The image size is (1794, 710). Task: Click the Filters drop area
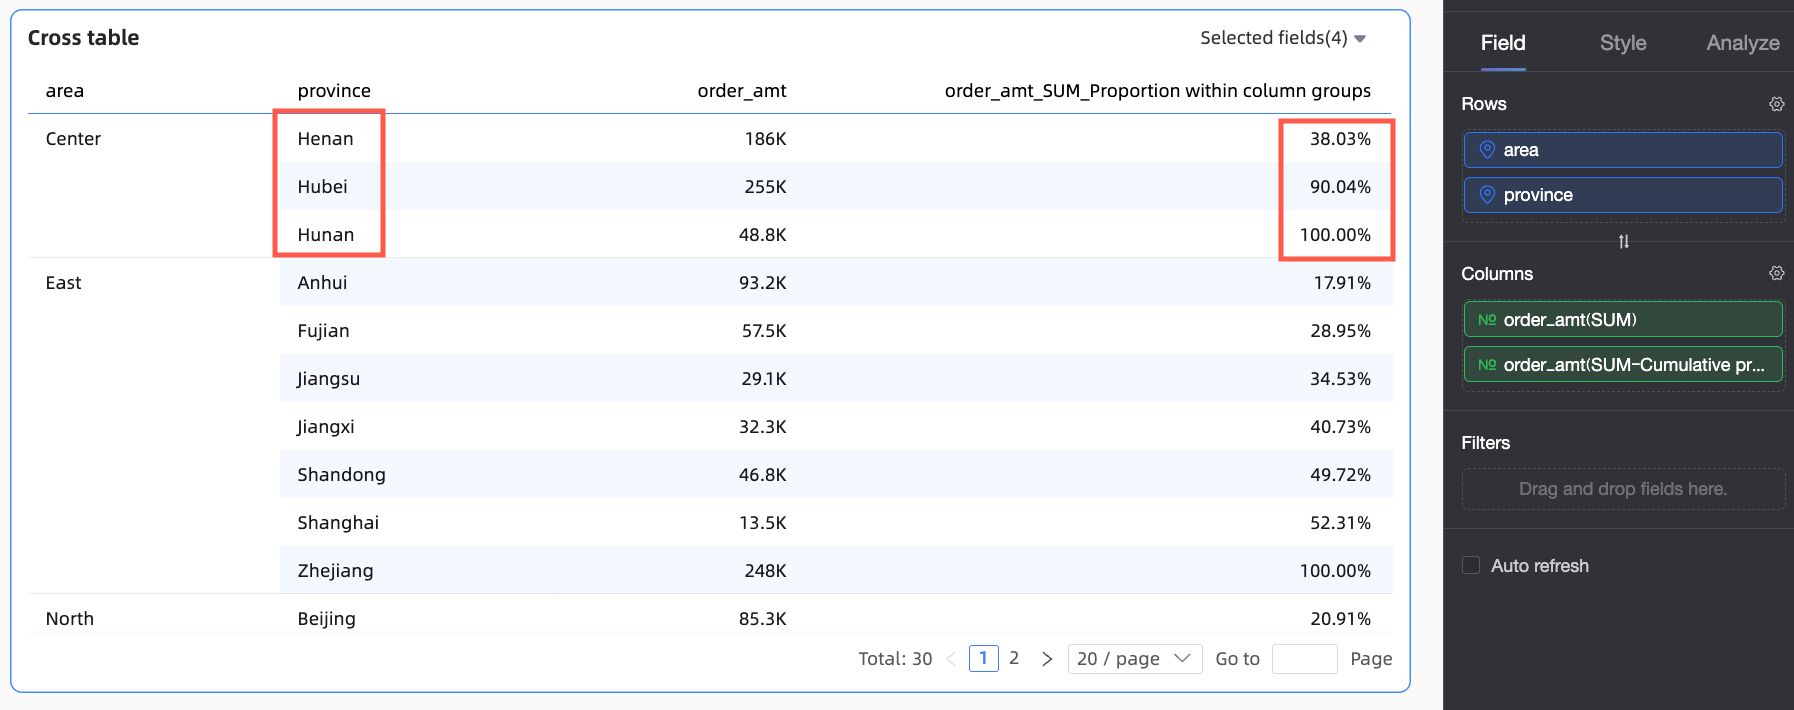(1622, 489)
